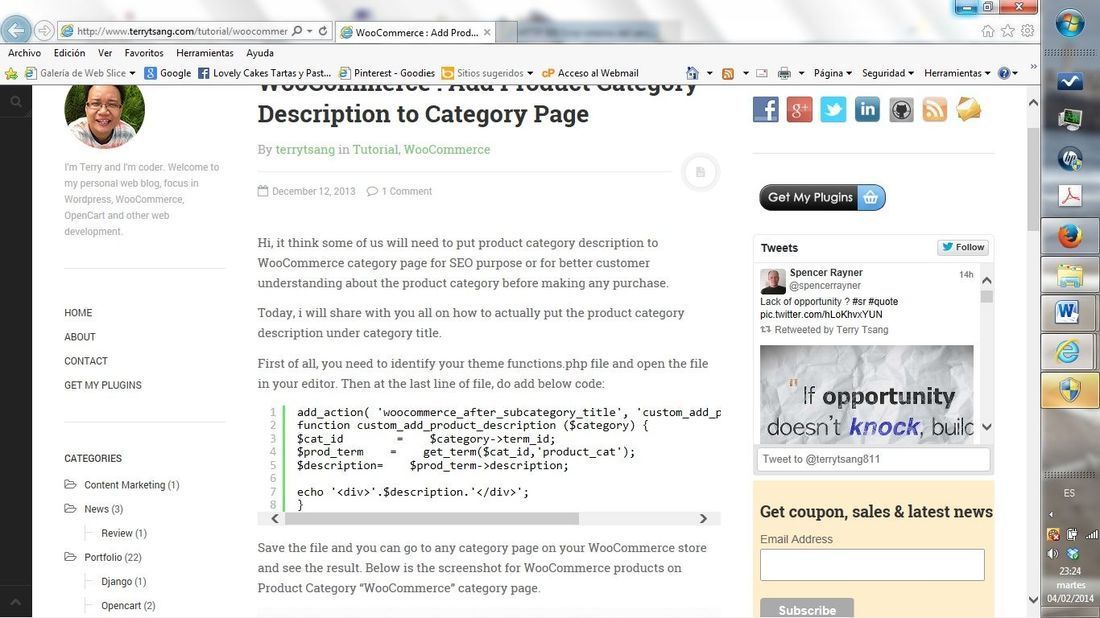
Task: Expand the command bar overflow chevron
Action: pyautogui.click(x=1033, y=67)
